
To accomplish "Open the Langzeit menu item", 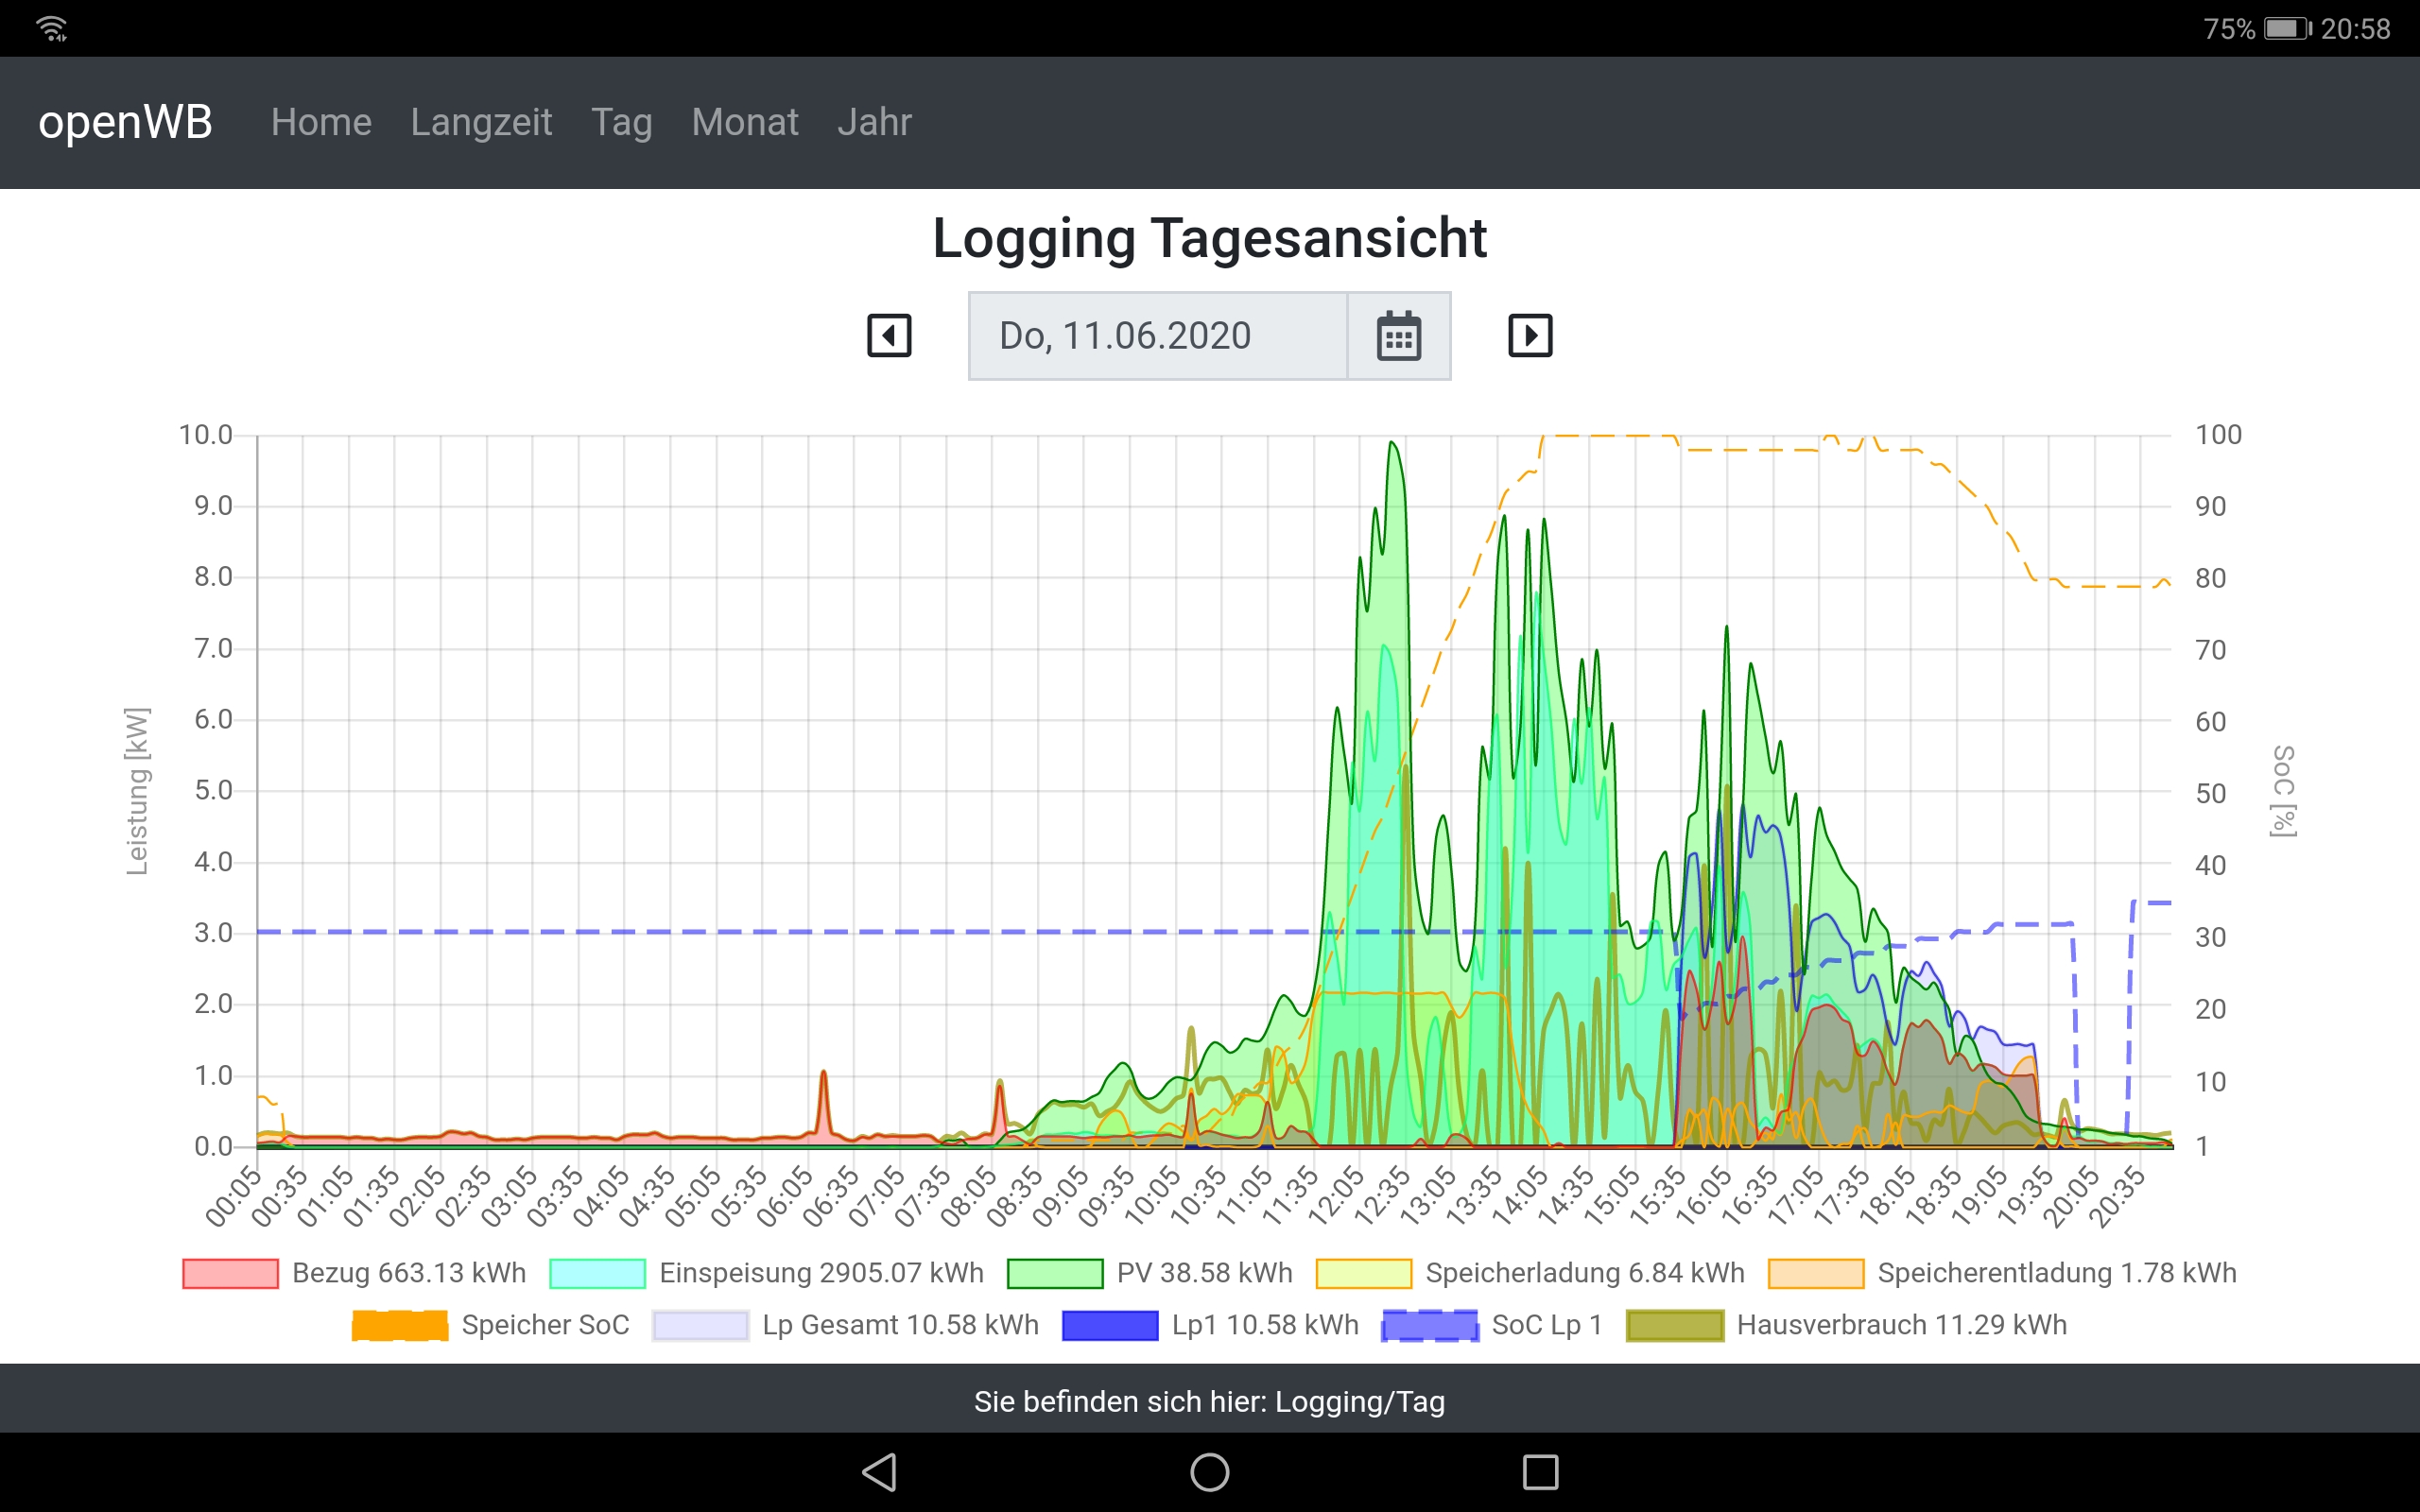I will tap(481, 122).
